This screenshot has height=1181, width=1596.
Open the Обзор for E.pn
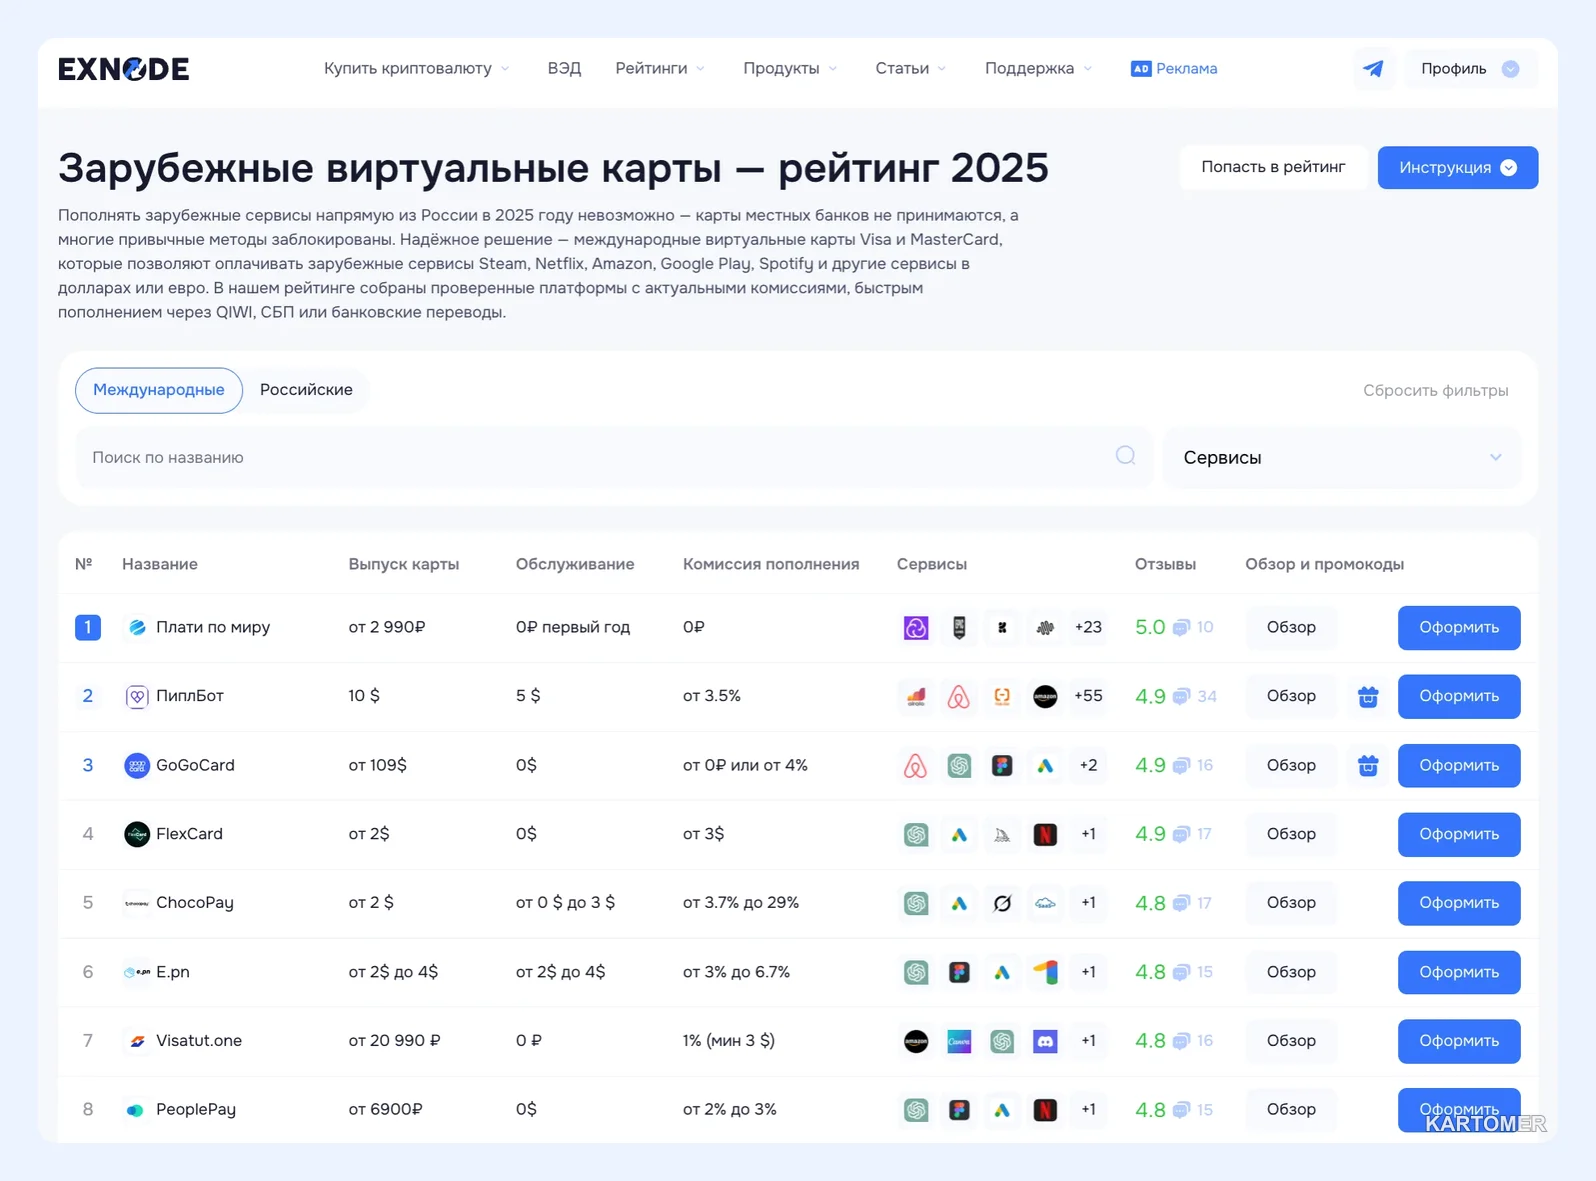[x=1291, y=972]
